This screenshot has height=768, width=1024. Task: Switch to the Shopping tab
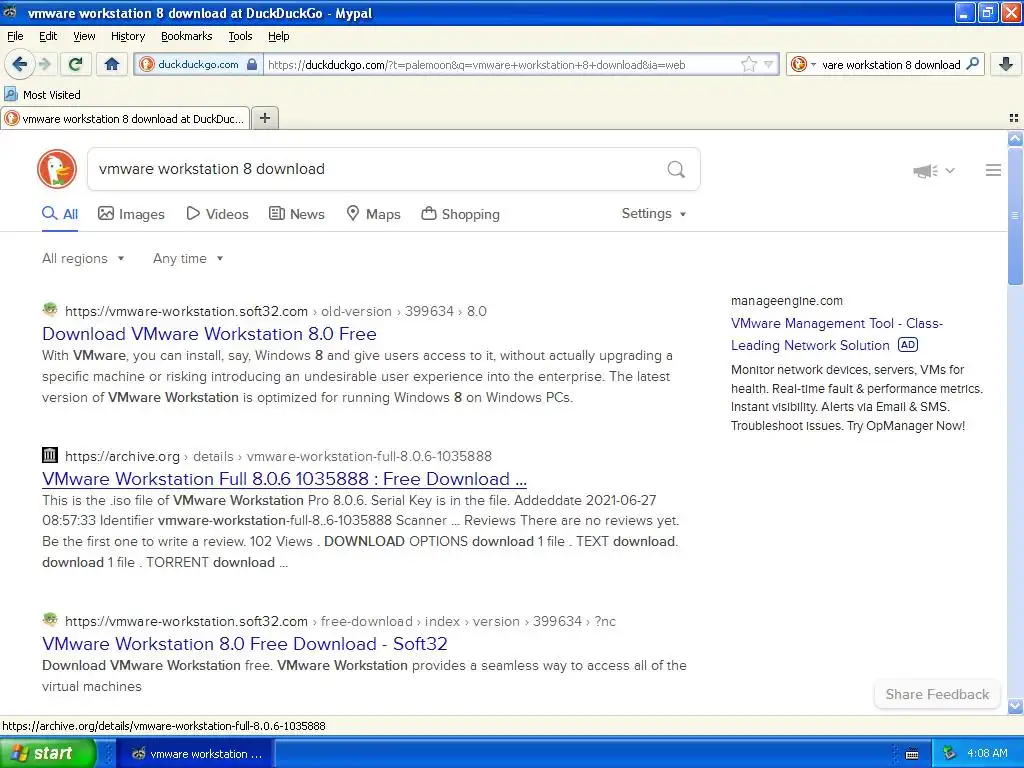tap(460, 214)
